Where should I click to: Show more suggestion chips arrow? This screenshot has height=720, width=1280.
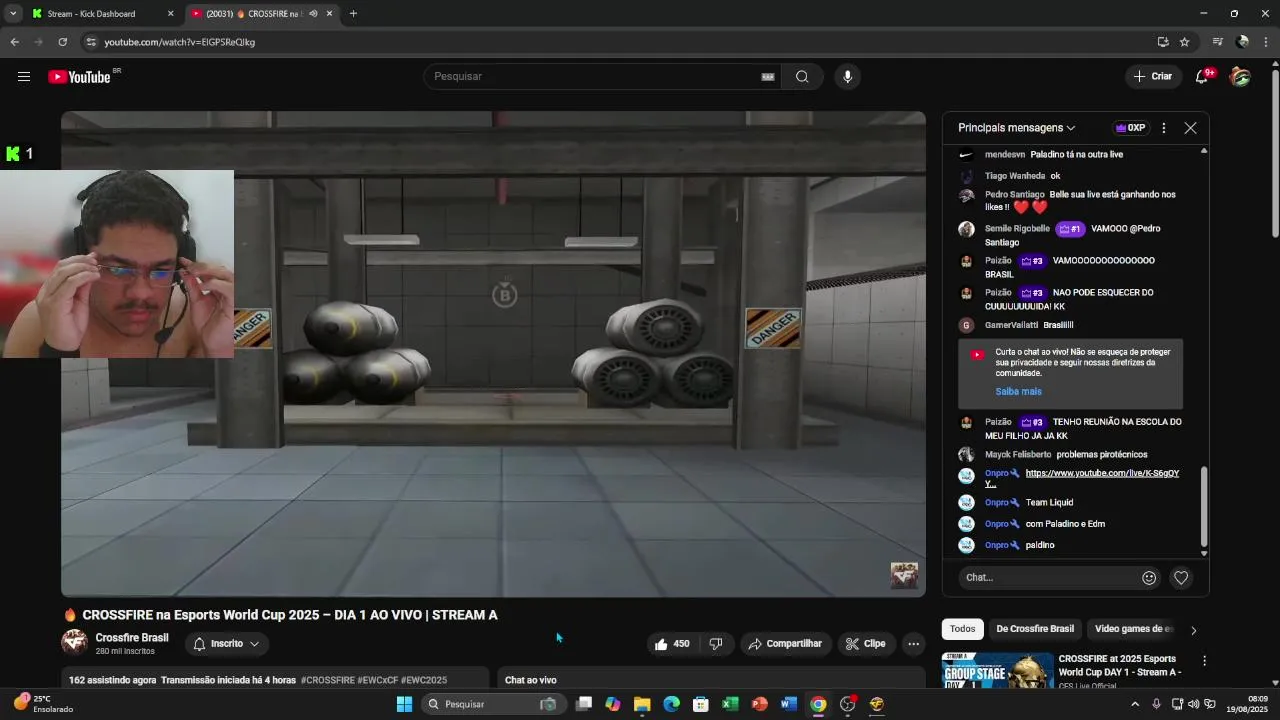[1193, 630]
